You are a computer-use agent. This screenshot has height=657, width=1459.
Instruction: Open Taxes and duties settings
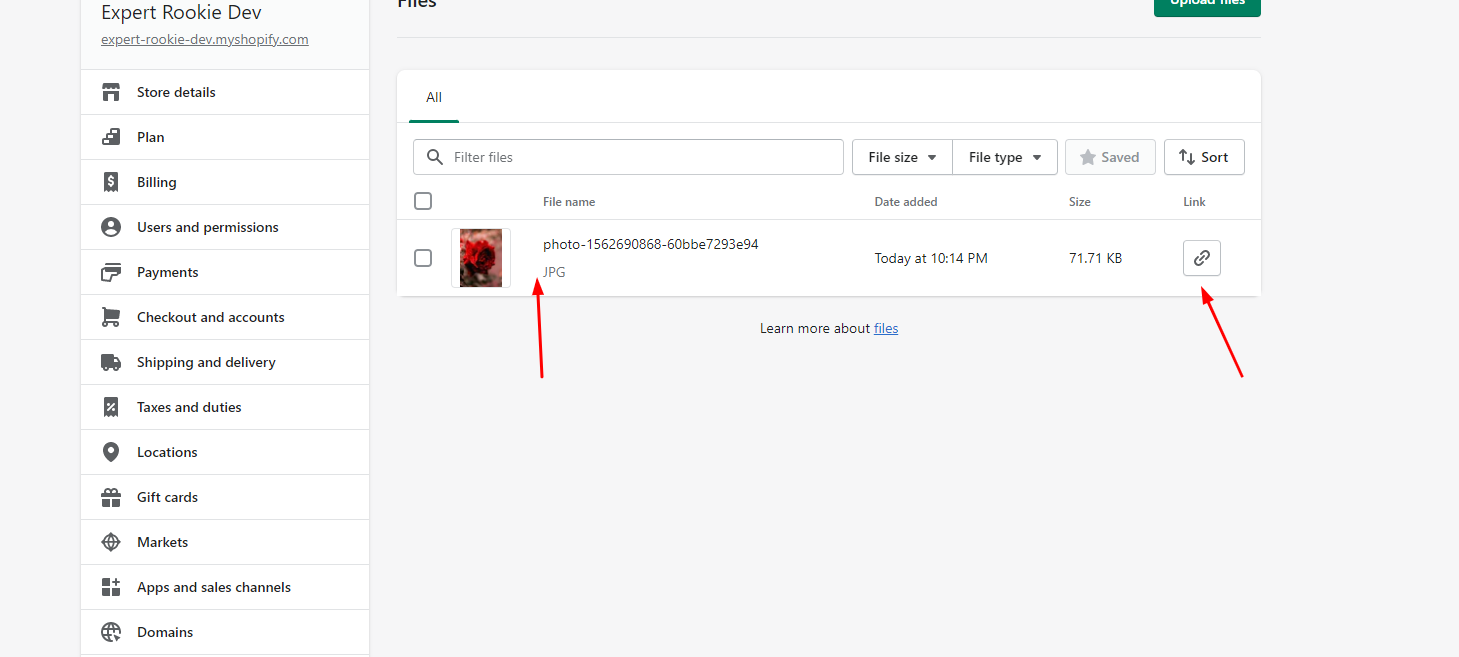click(225, 407)
